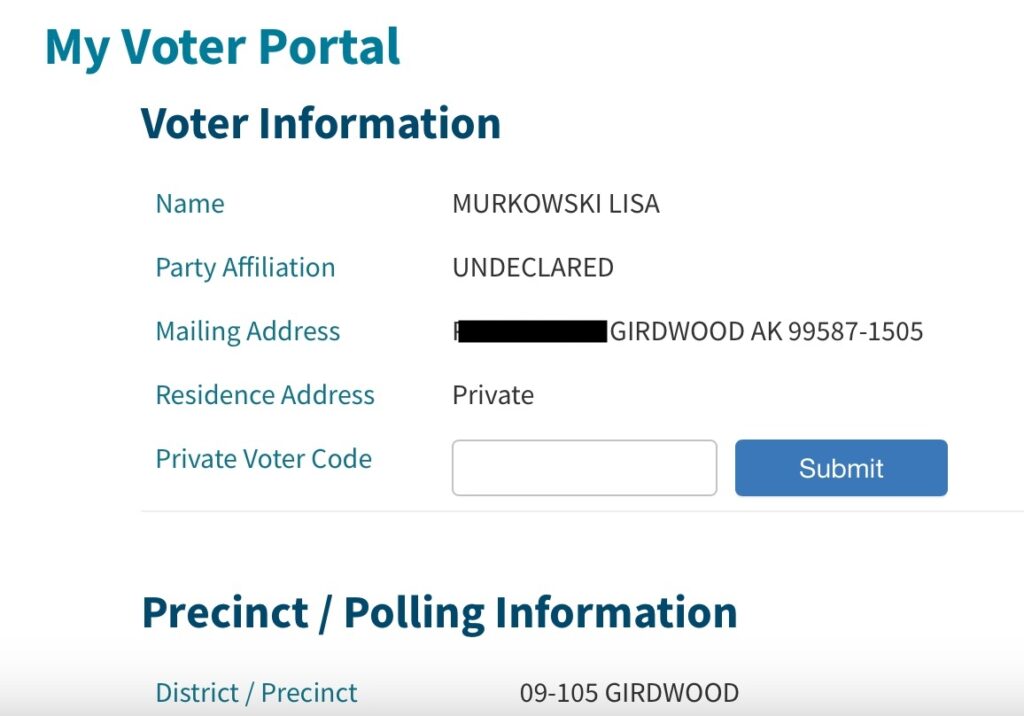The height and width of the screenshot is (716, 1024).
Task: Click the blacked-out redacted address bar
Action: pos(532,331)
